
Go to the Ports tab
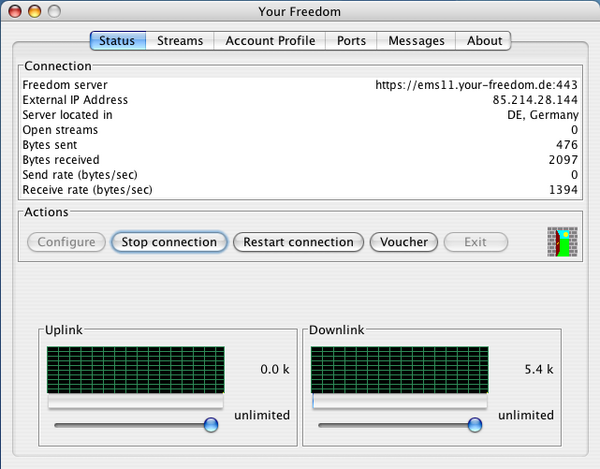pyautogui.click(x=351, y=41)
